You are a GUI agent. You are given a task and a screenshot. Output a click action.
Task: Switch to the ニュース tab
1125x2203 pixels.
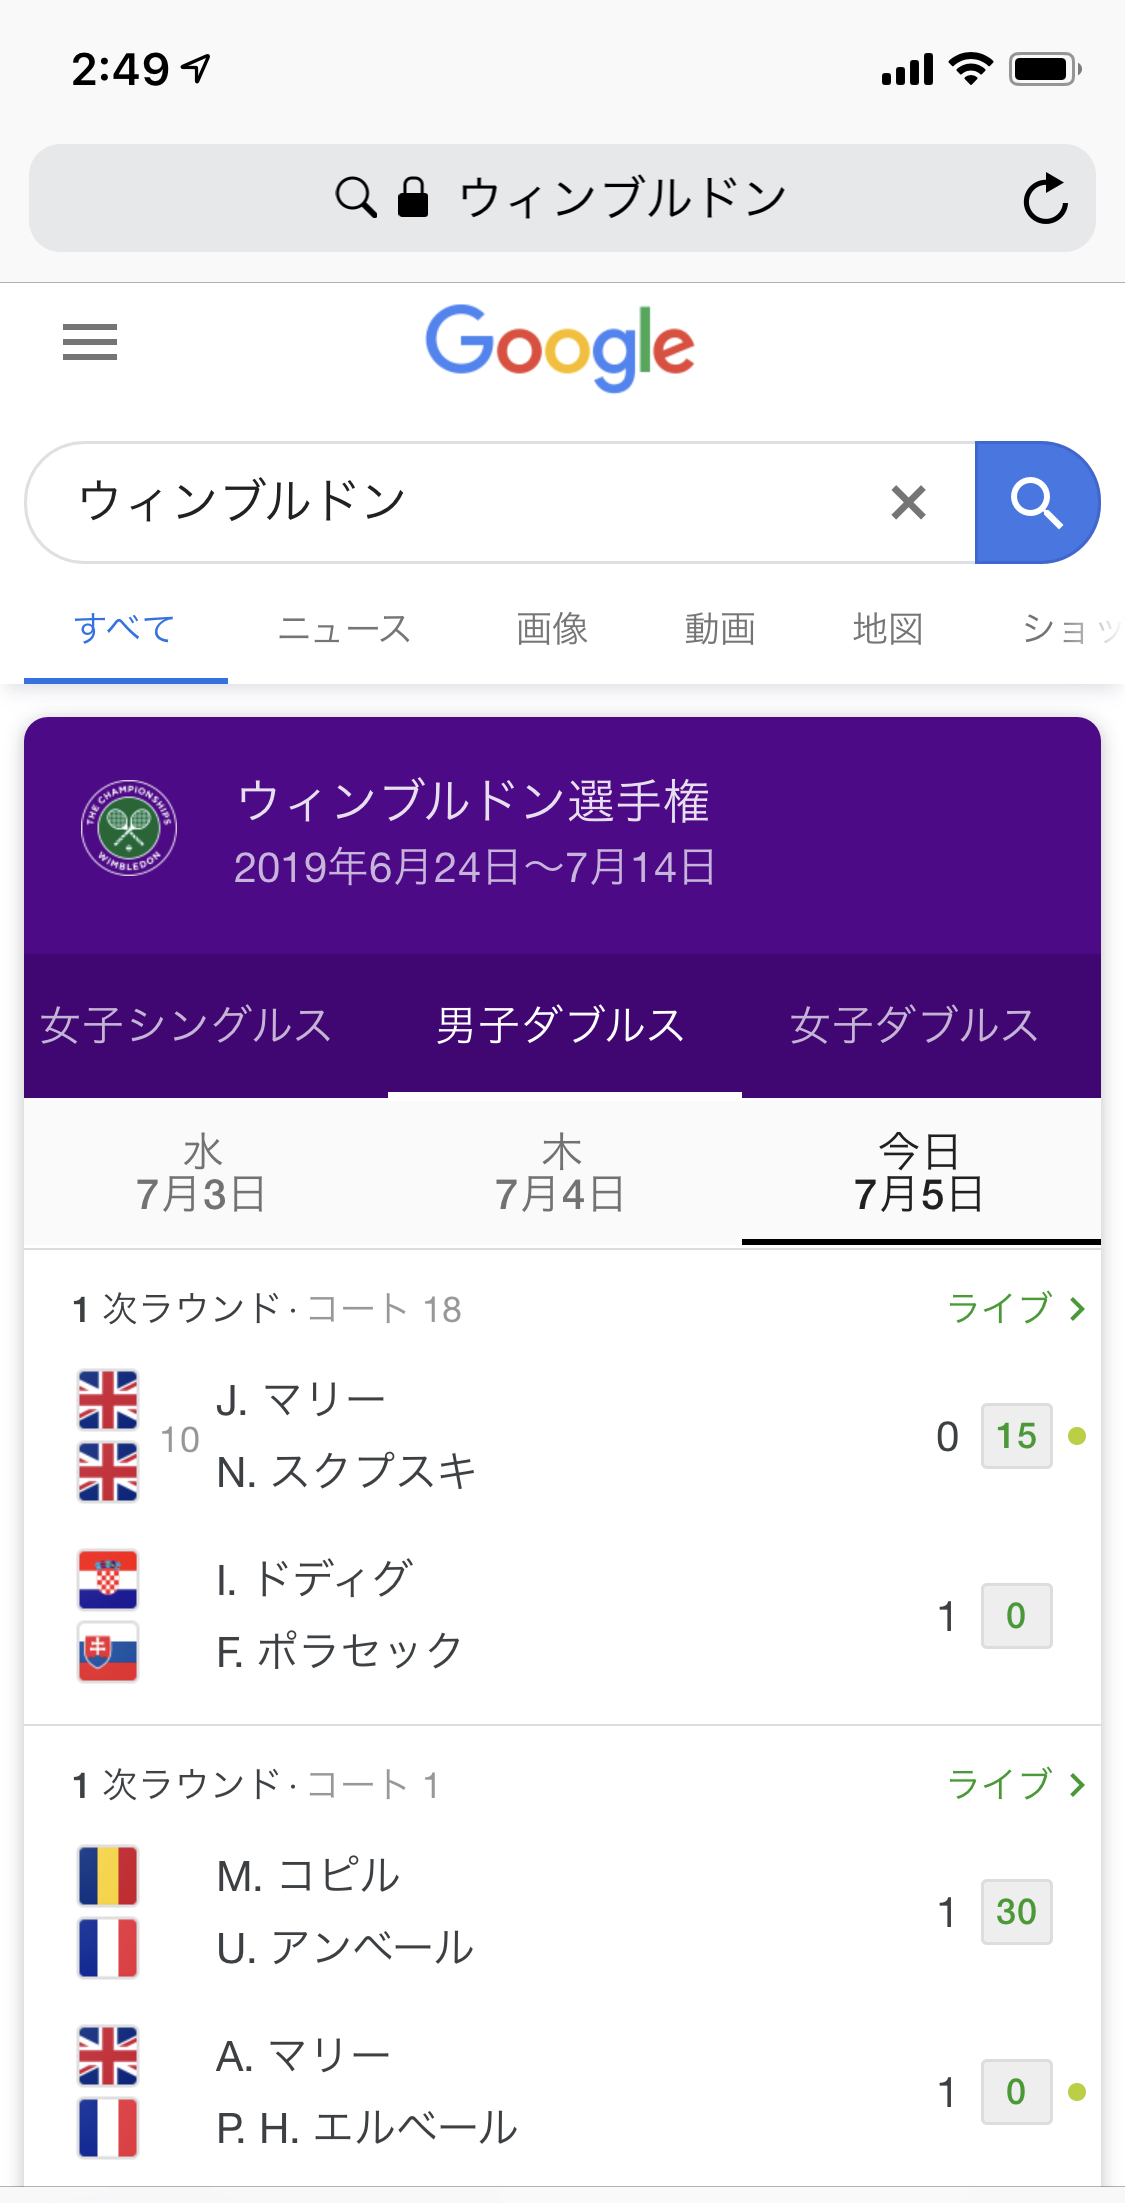[x=344, y=629]
